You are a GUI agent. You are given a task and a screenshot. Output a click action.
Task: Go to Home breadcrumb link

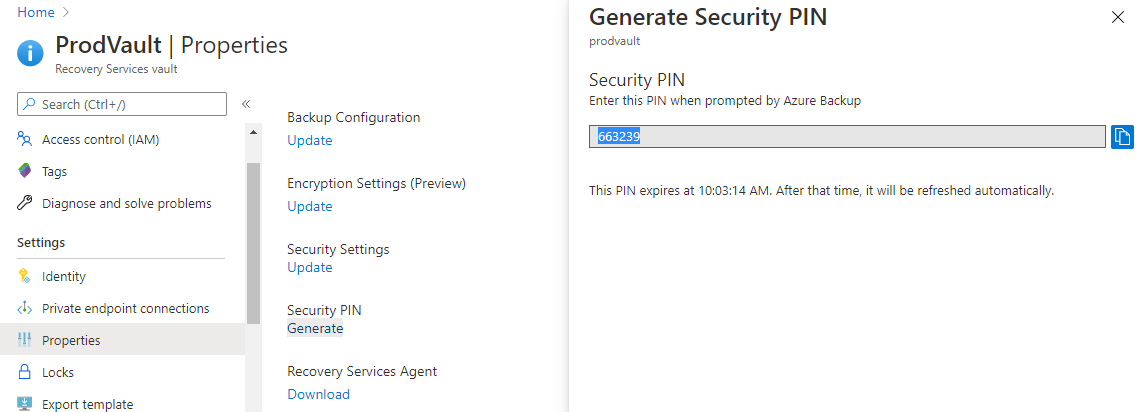pyautogui.click(x=36, y=12)
